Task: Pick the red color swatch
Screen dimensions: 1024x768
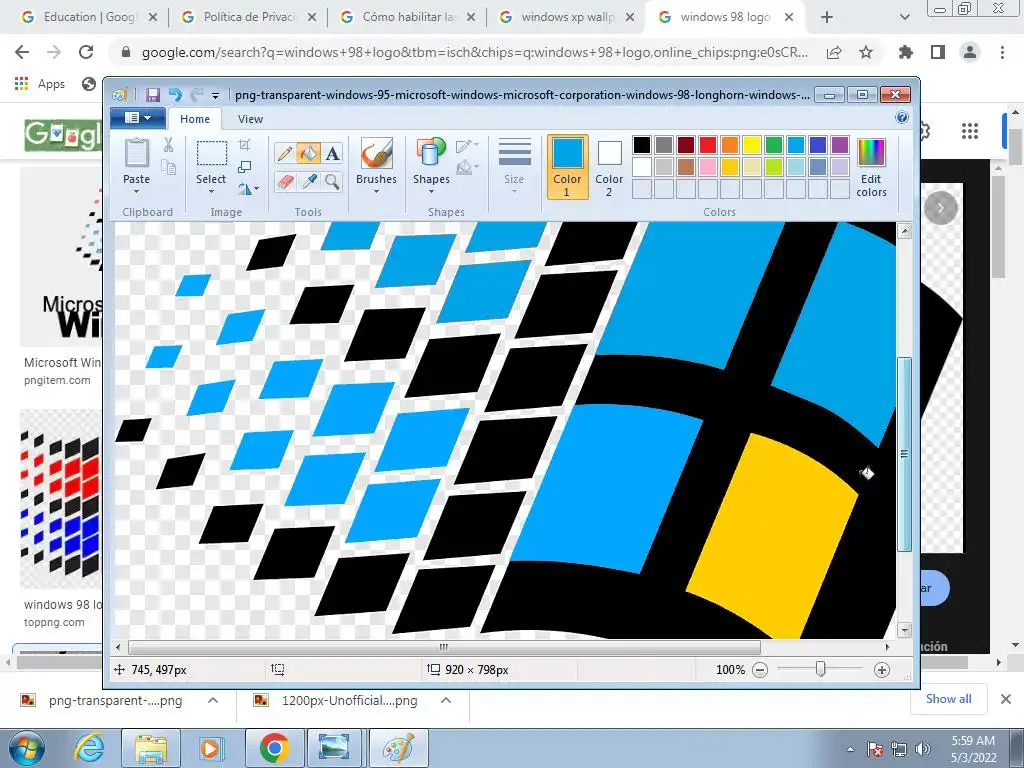Action: pos(708,145)
